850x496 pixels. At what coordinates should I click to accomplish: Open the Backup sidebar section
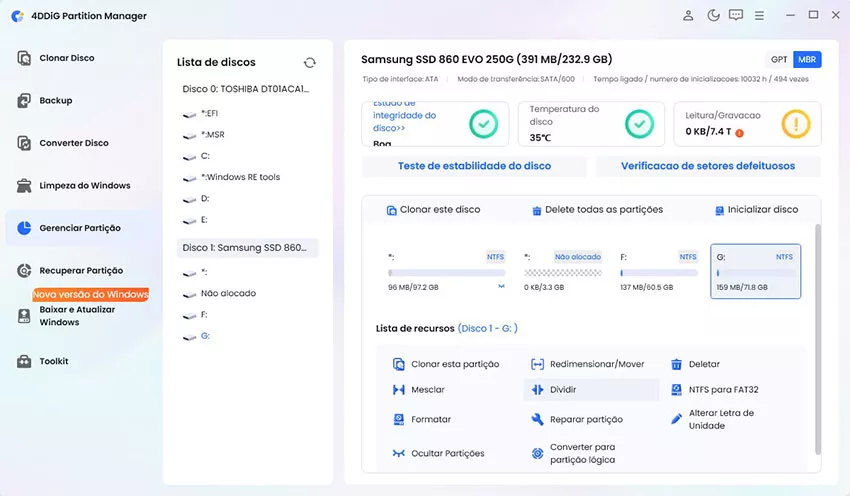coord(56,100)
